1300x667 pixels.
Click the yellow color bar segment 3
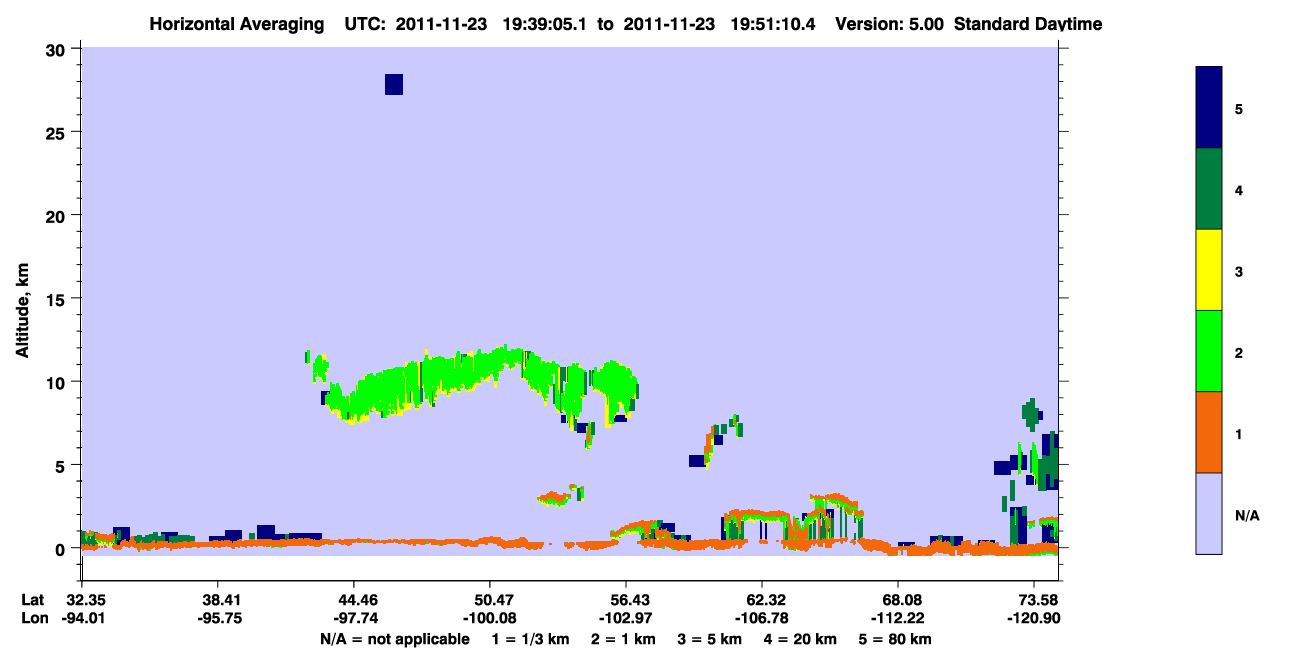(1209, 270)
